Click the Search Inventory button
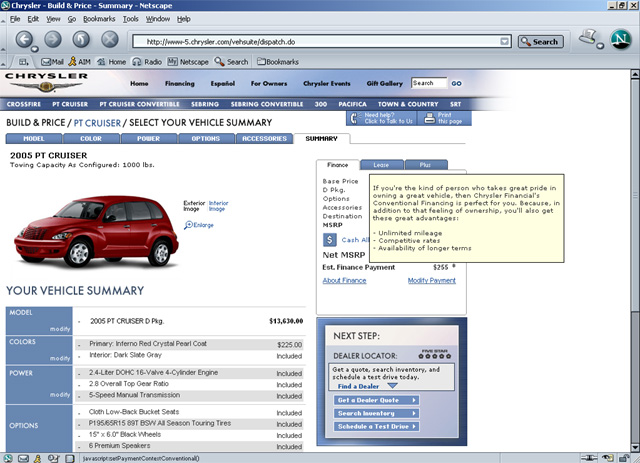This screenshot has width=640, height=463. pos(376,413)
